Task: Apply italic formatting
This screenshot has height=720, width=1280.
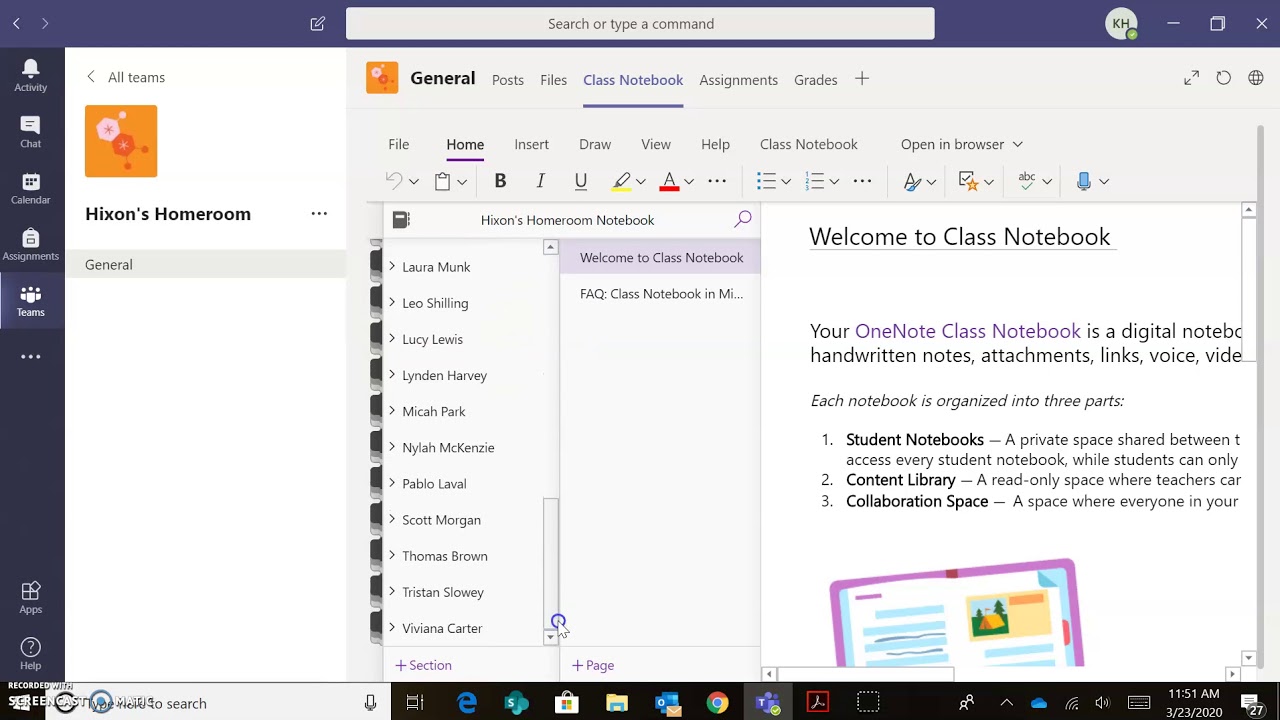Action: click(540, 181)
